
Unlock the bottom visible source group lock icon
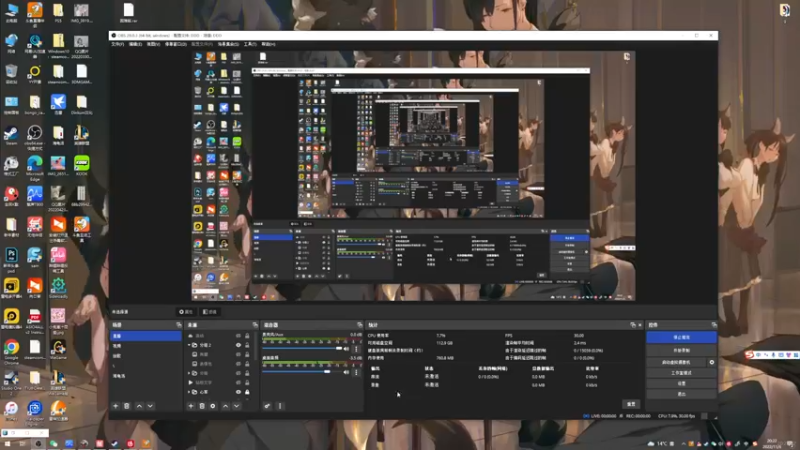click(x=247, y=392)
